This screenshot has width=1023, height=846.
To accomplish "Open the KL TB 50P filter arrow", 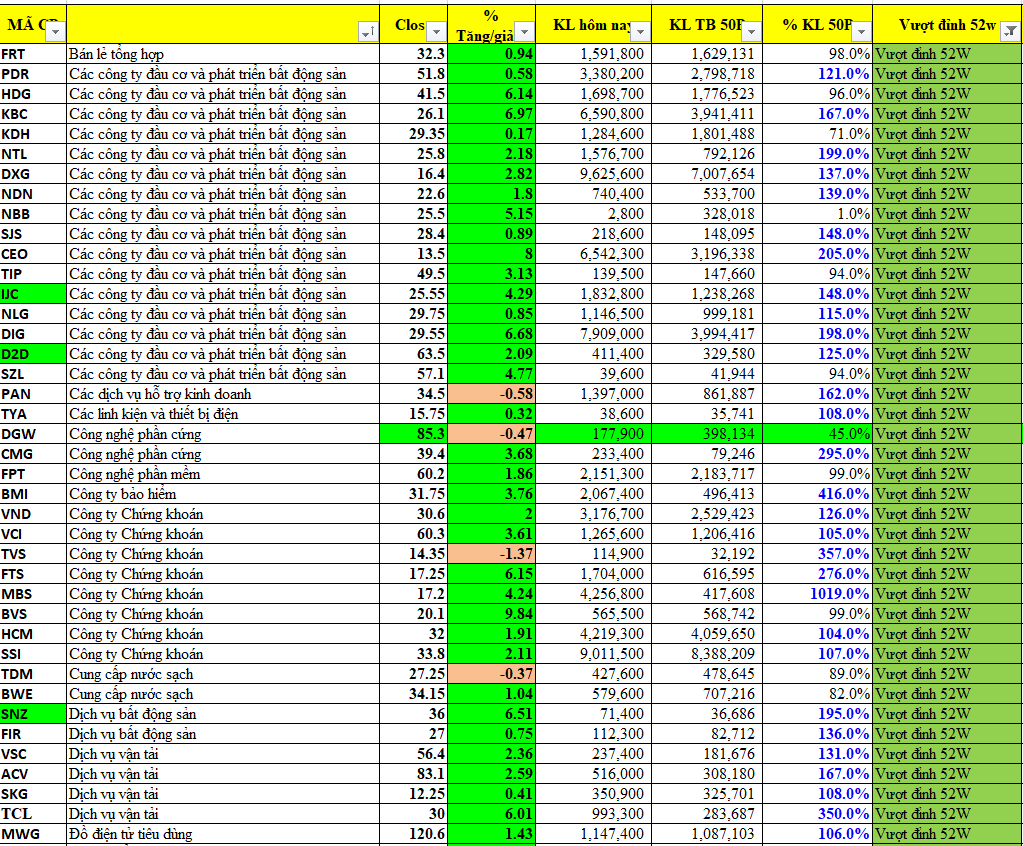I will coord(750,33).
